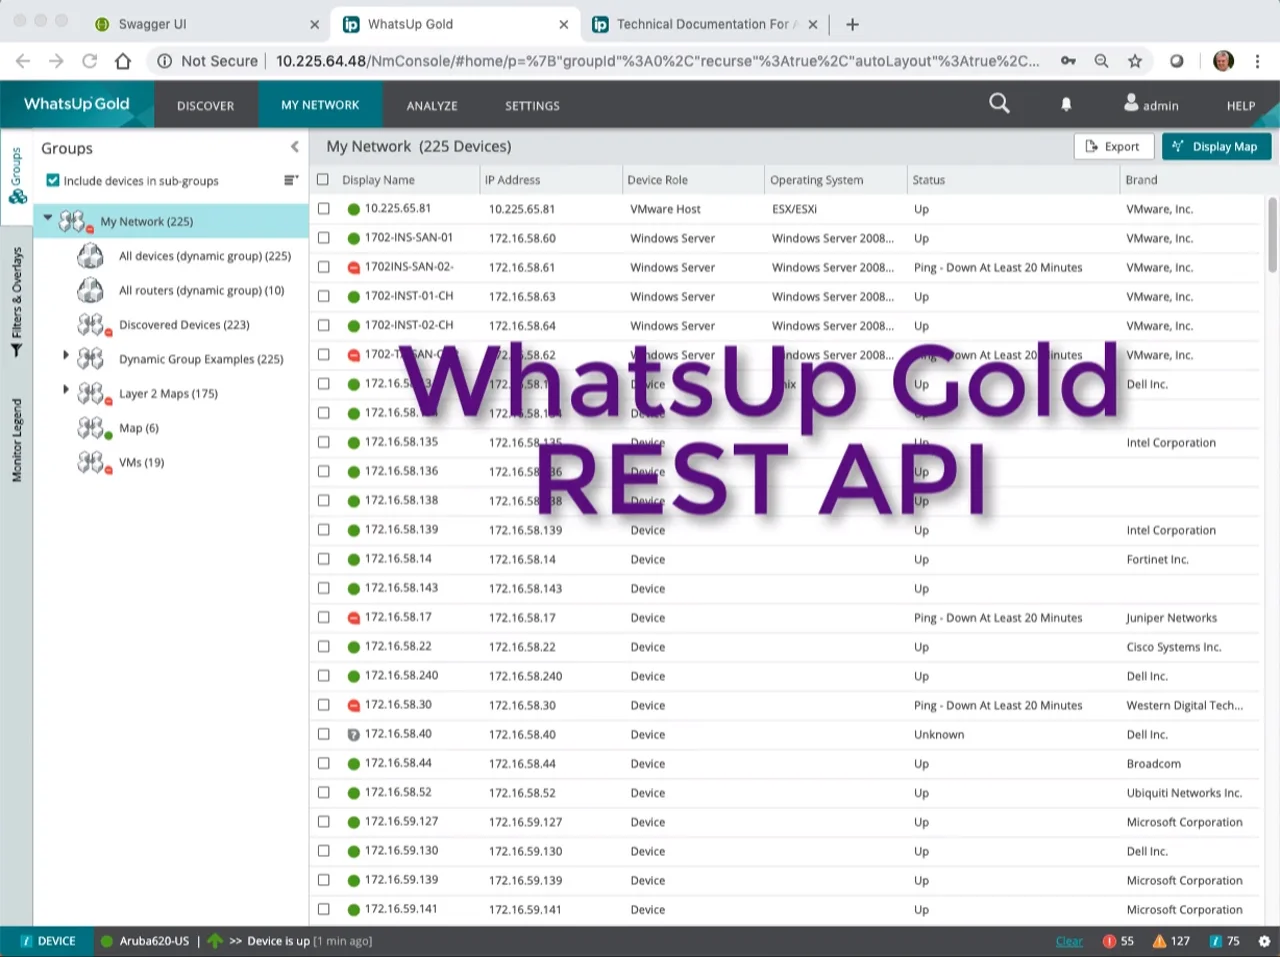
Task: Open a new browser tab
Action: pyautogui.click(x=852, y=24)
